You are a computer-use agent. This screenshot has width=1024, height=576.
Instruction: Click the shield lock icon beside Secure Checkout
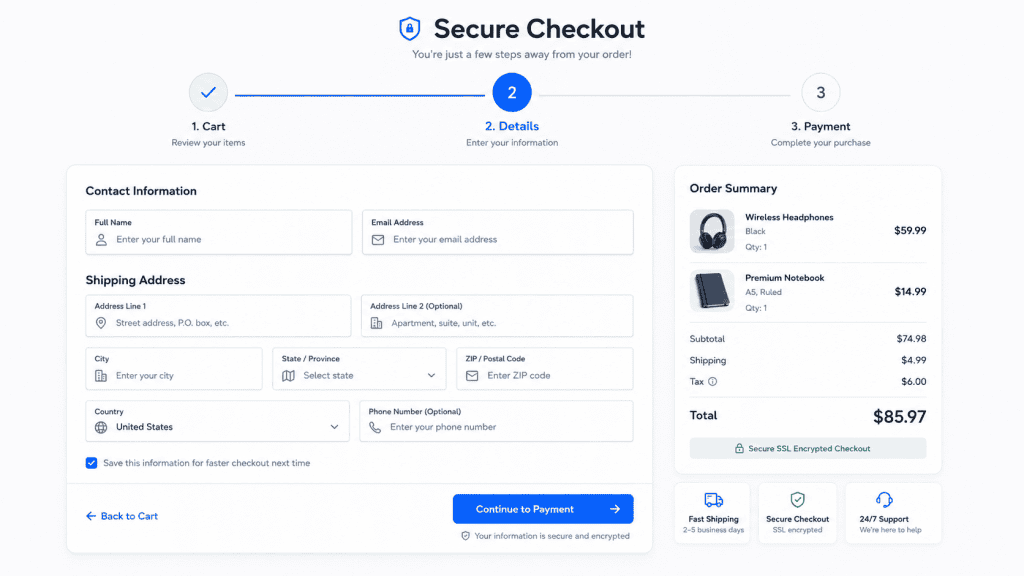tap(409, 29)
